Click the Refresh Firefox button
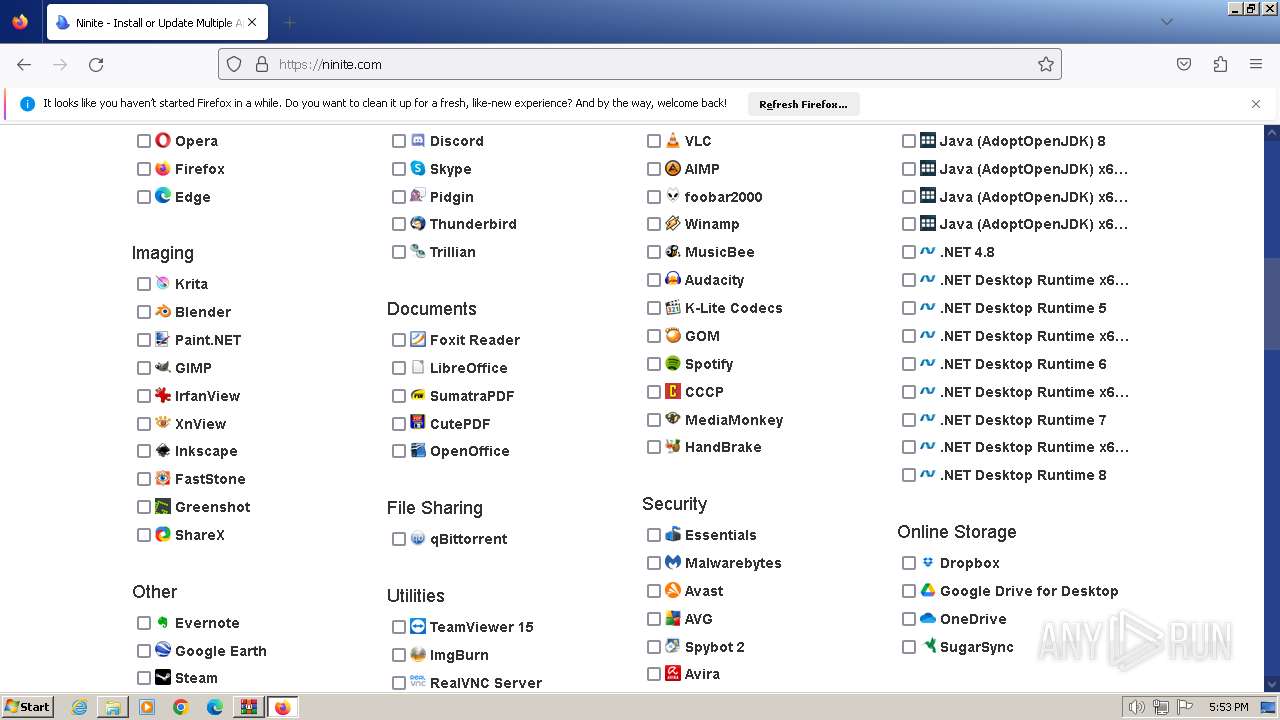Viewport: 1280px width, 720px height. 803,104
